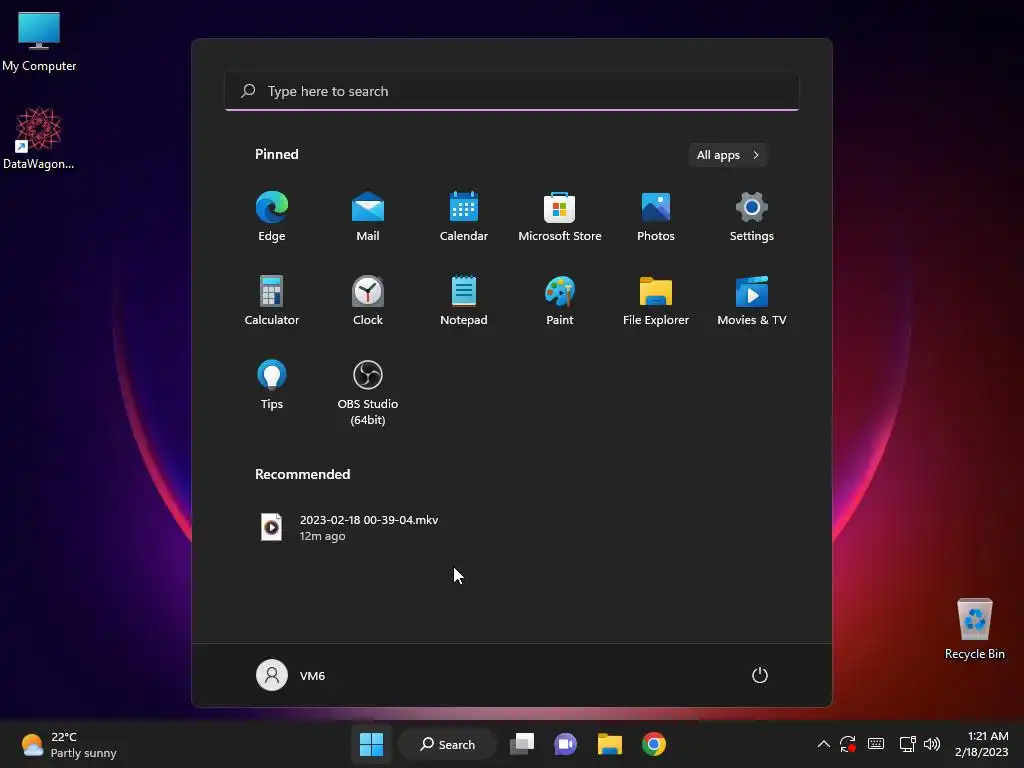
Task: Open recommended file 2023-02-18 00-39-04.mkv
Action: click(x=349, y=528)
